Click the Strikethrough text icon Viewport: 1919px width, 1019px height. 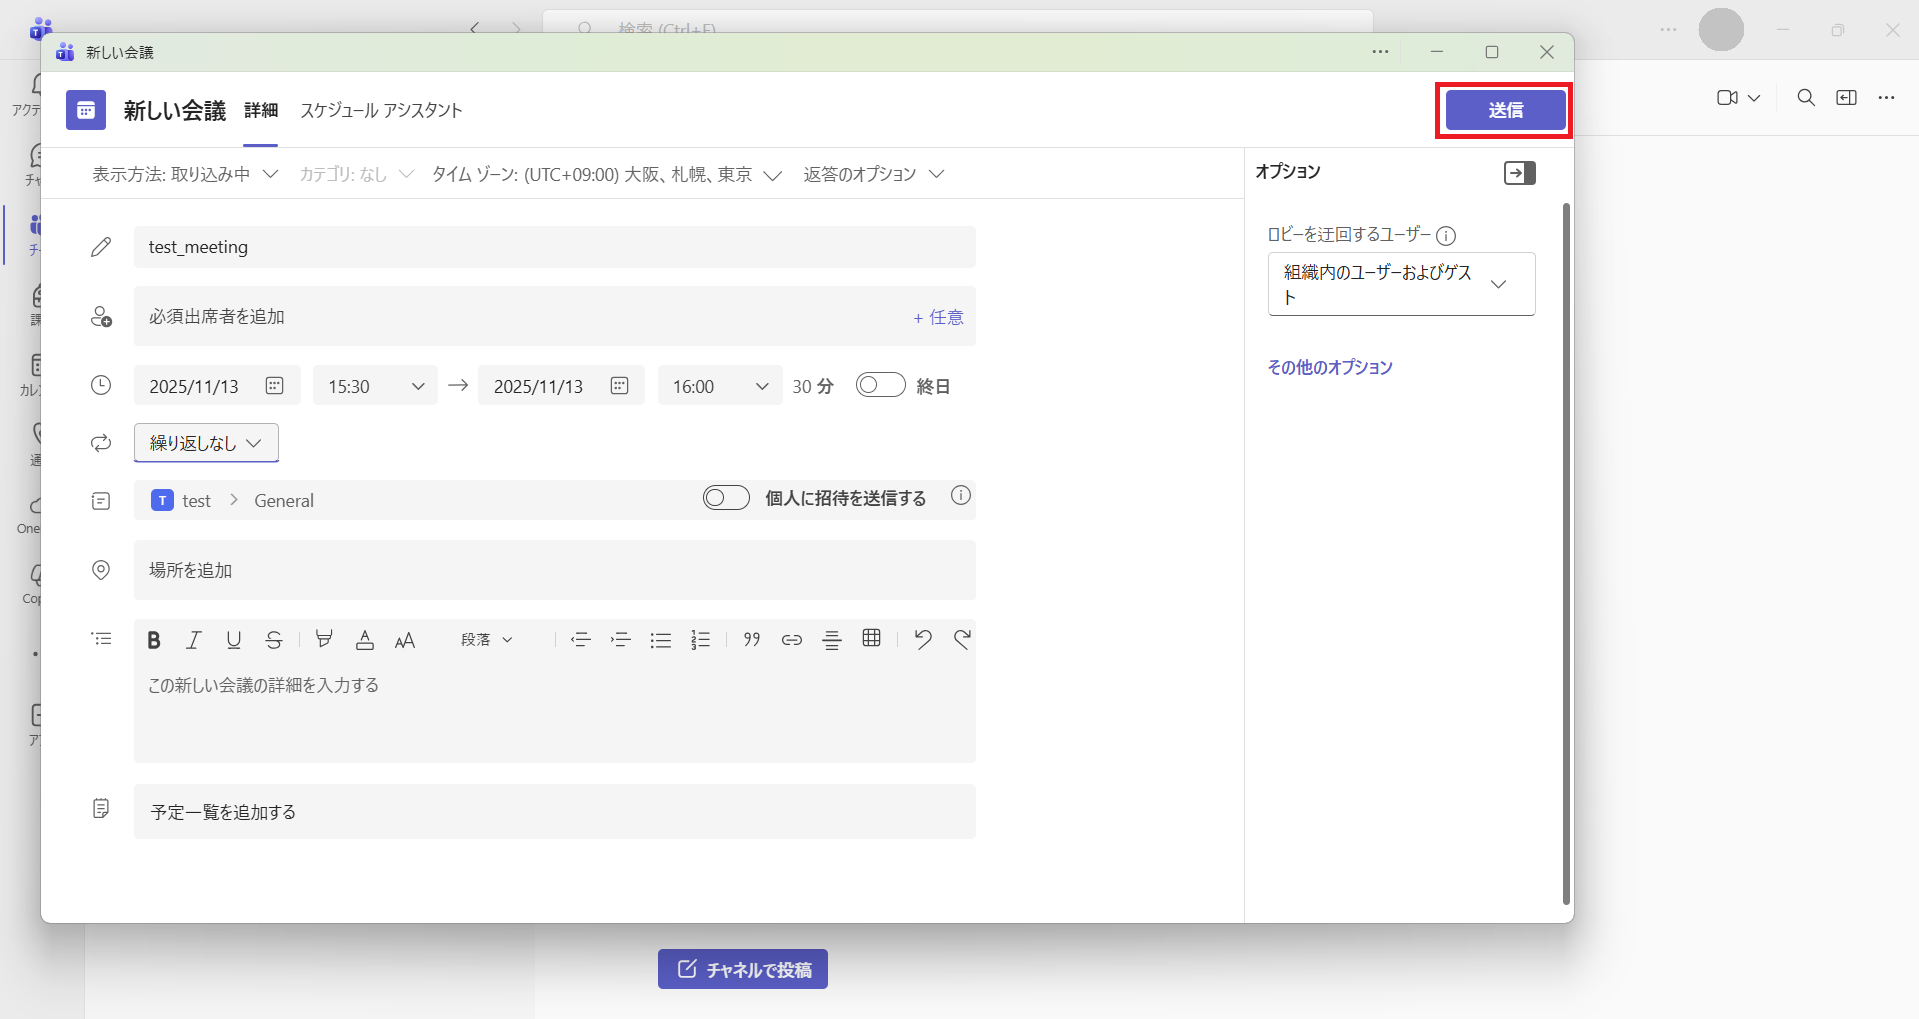(x=274, y=640)
